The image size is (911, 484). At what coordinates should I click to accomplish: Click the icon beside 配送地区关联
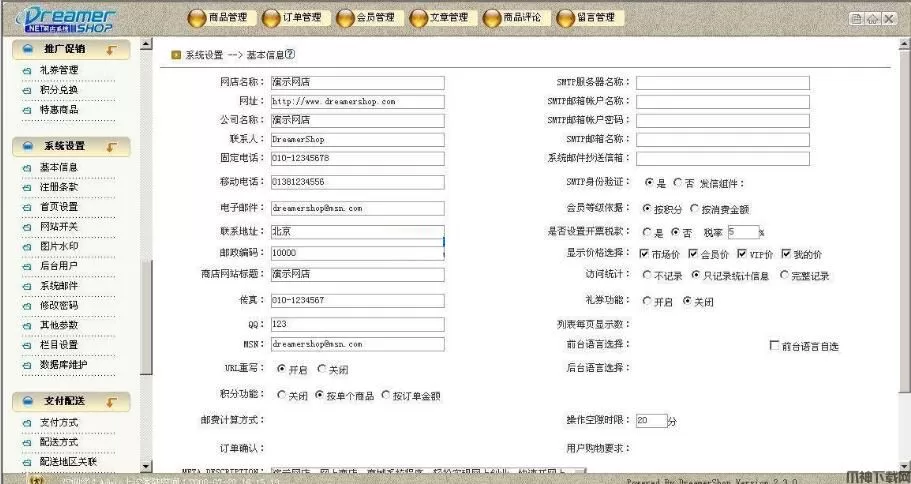[27, 463]
